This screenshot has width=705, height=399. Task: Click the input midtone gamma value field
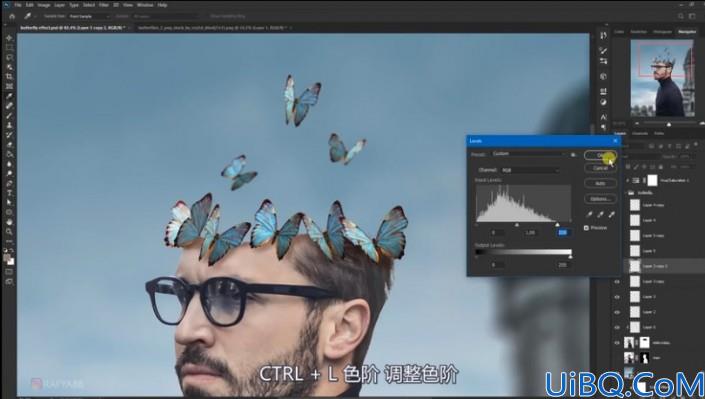pos(531,233)
